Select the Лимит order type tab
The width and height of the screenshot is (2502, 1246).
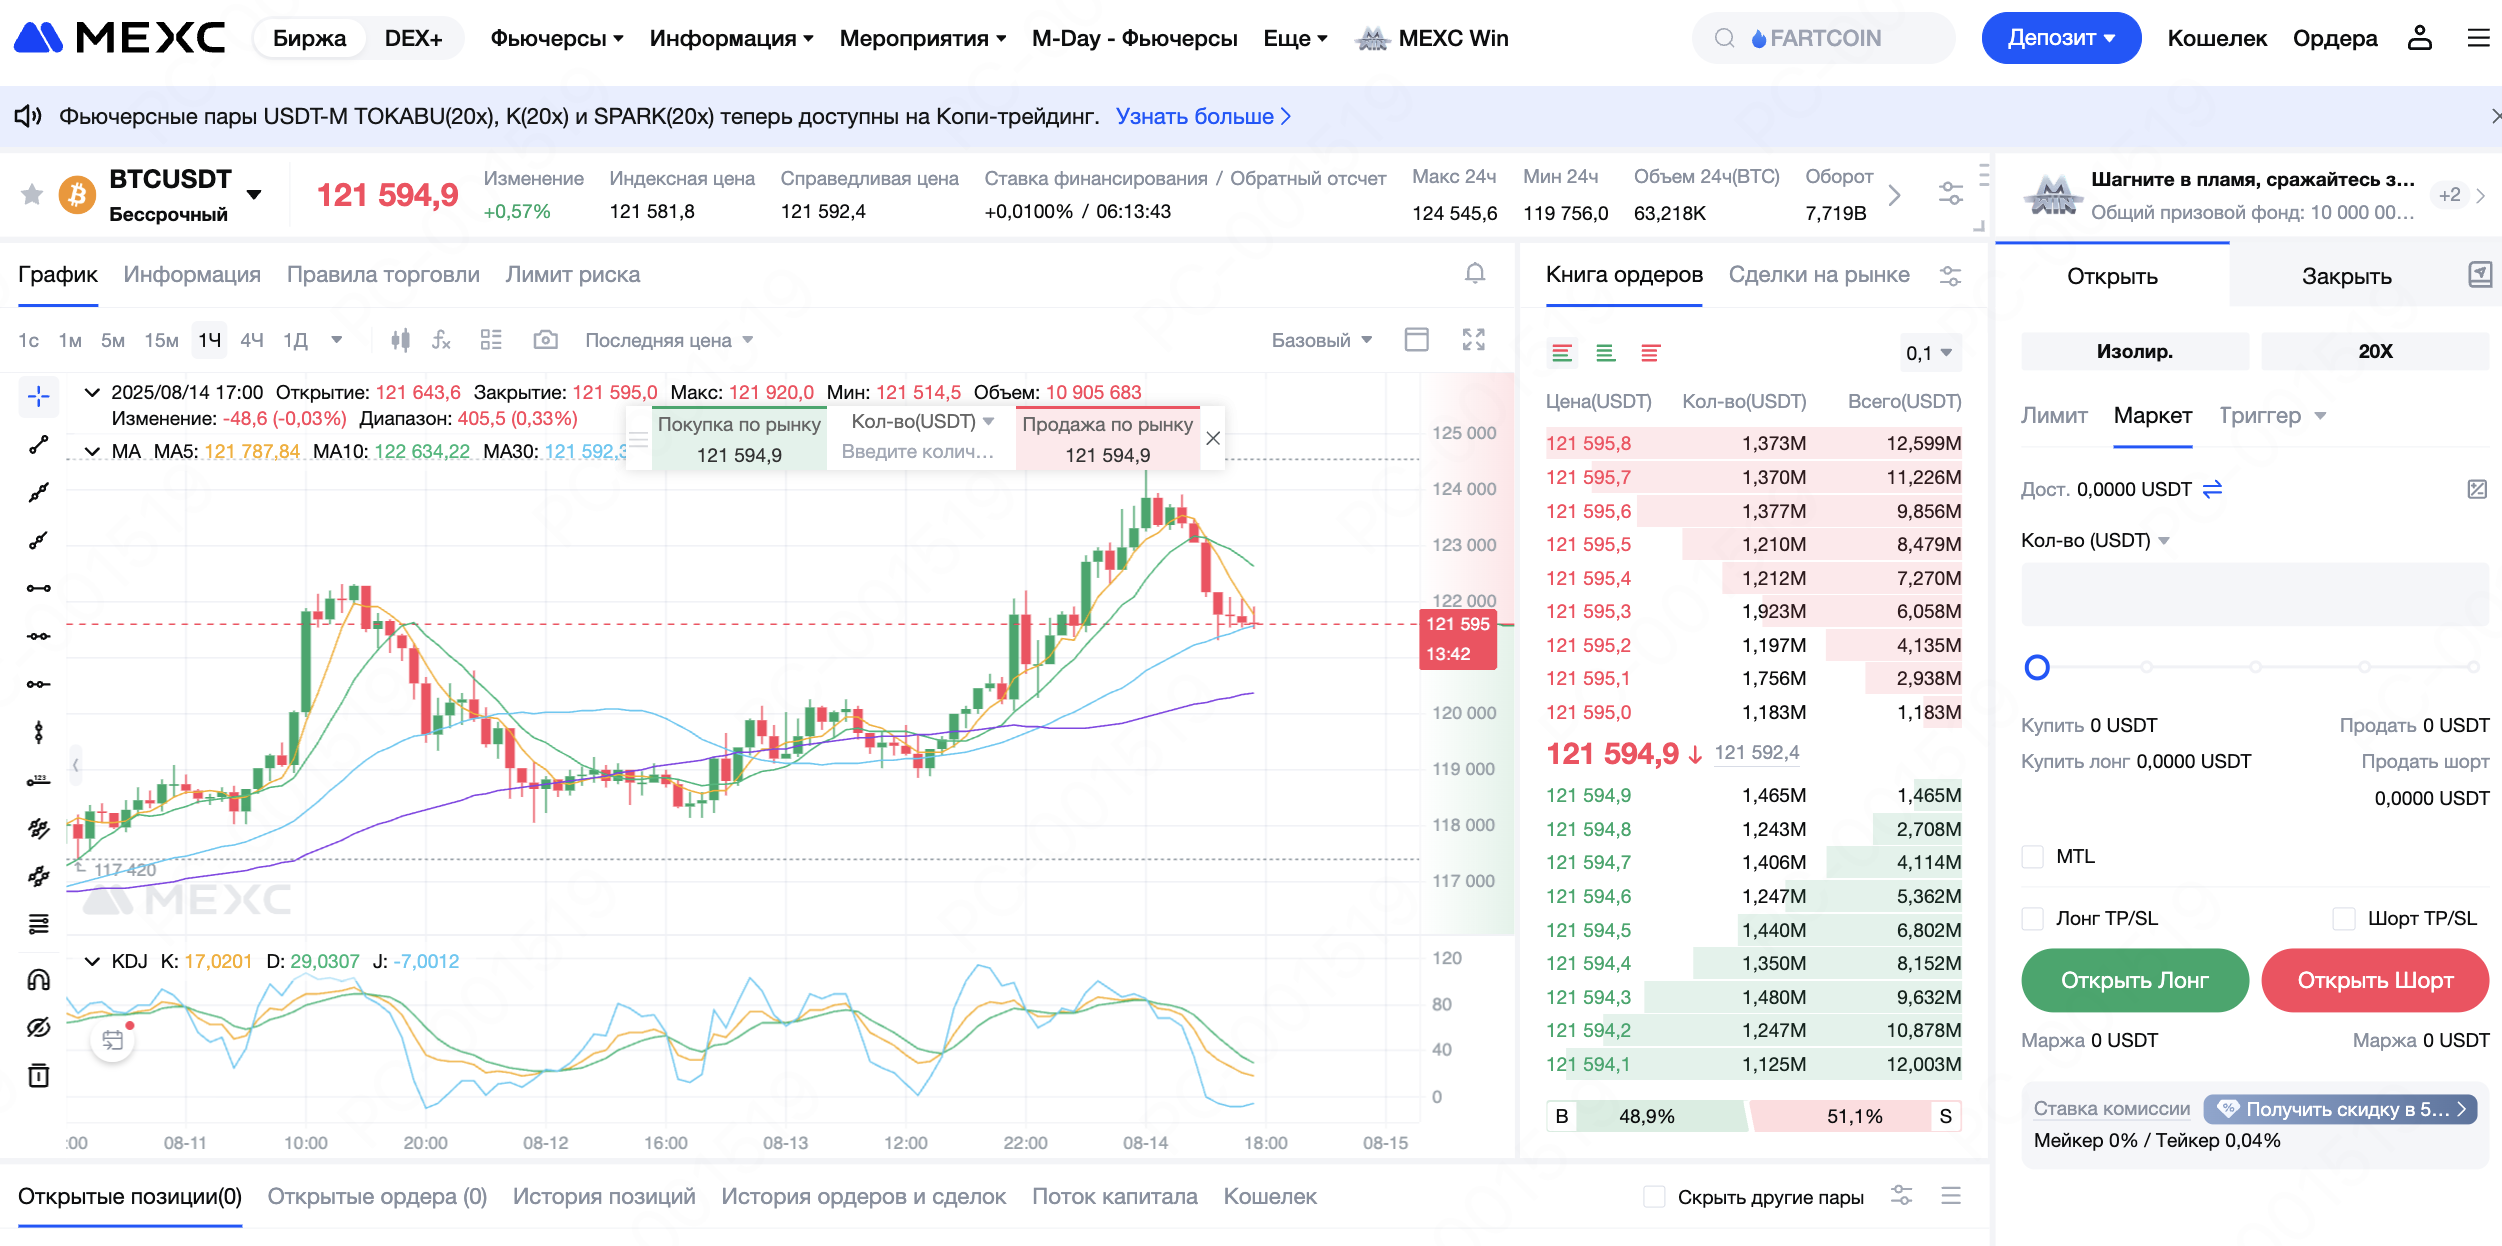point(2053,416)
